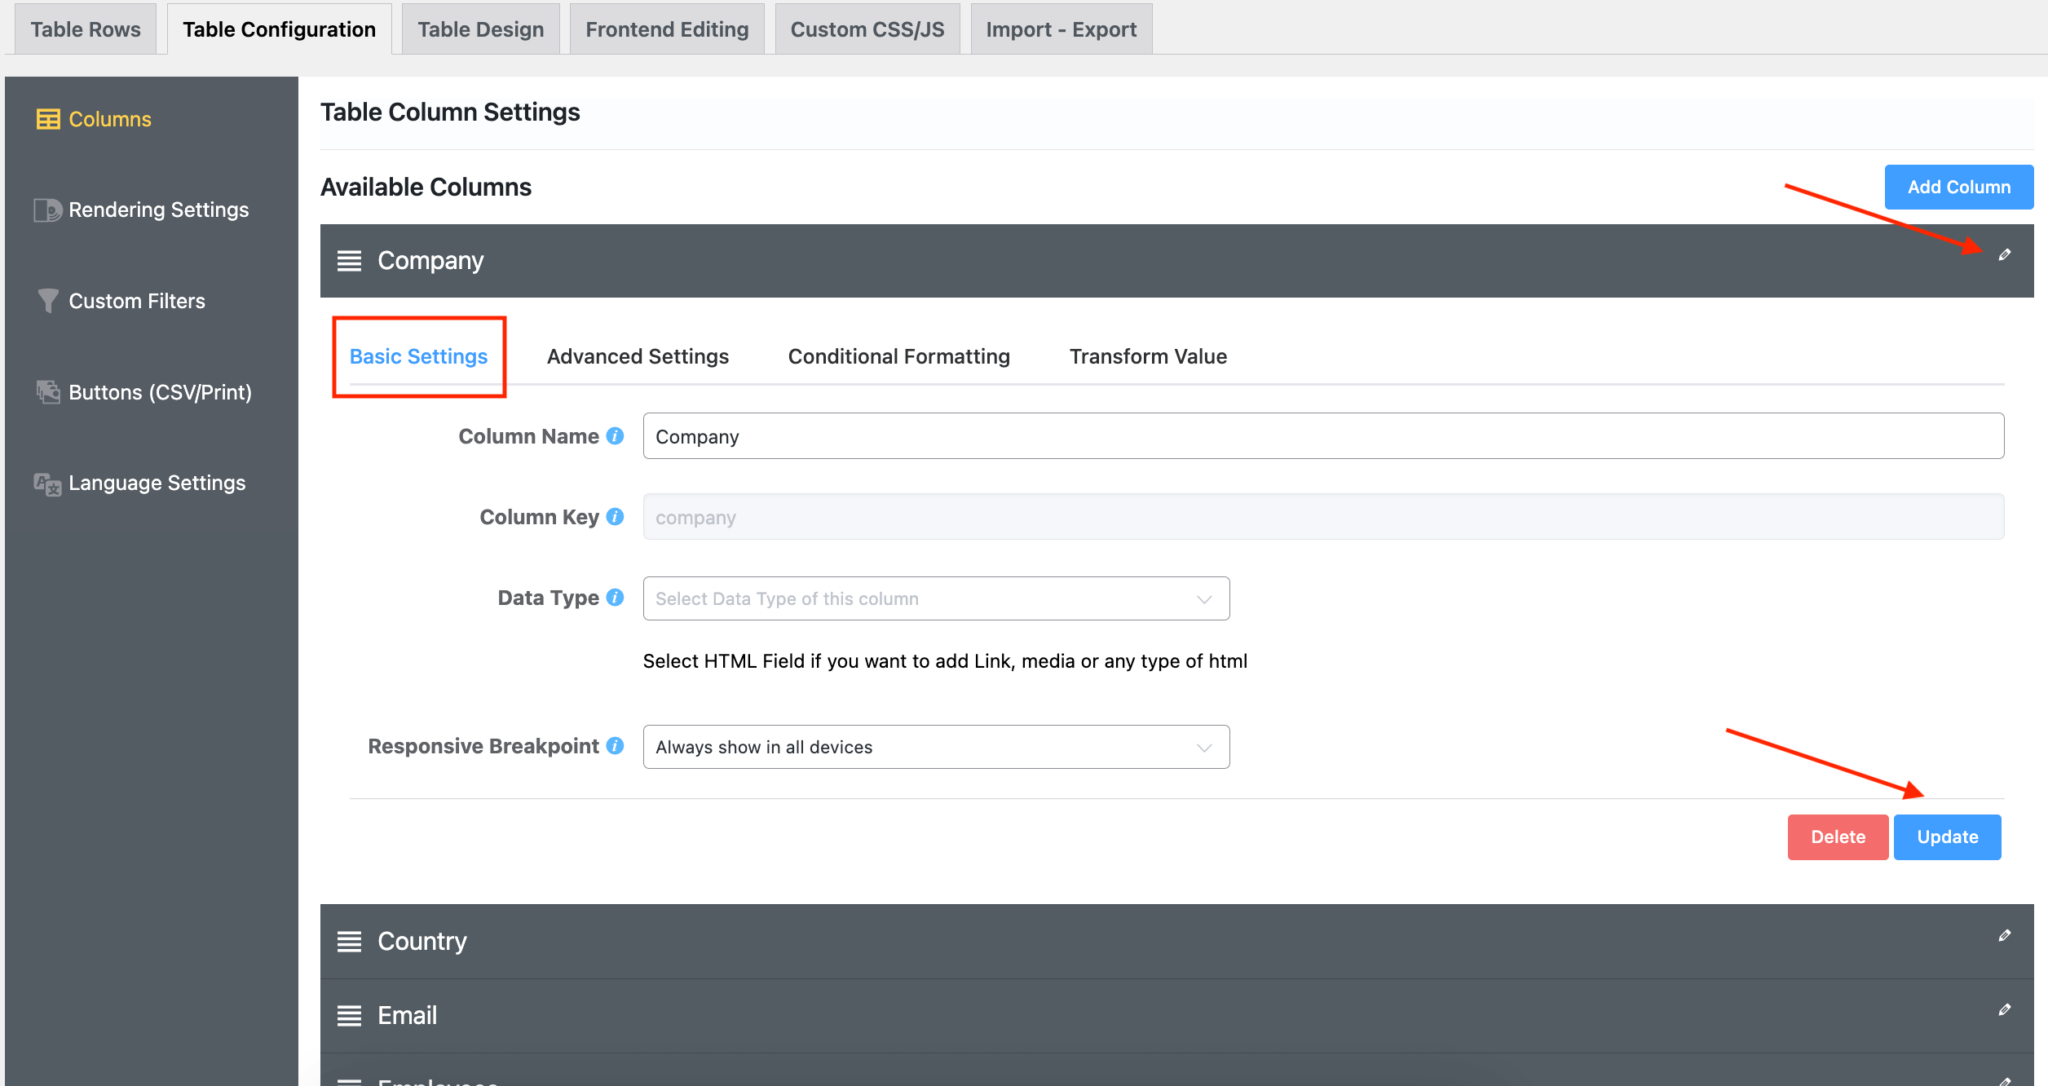Click the pencil edit icon on Country row
Viewport: 2048px width, 1086px height.
tap(2005, 936)
